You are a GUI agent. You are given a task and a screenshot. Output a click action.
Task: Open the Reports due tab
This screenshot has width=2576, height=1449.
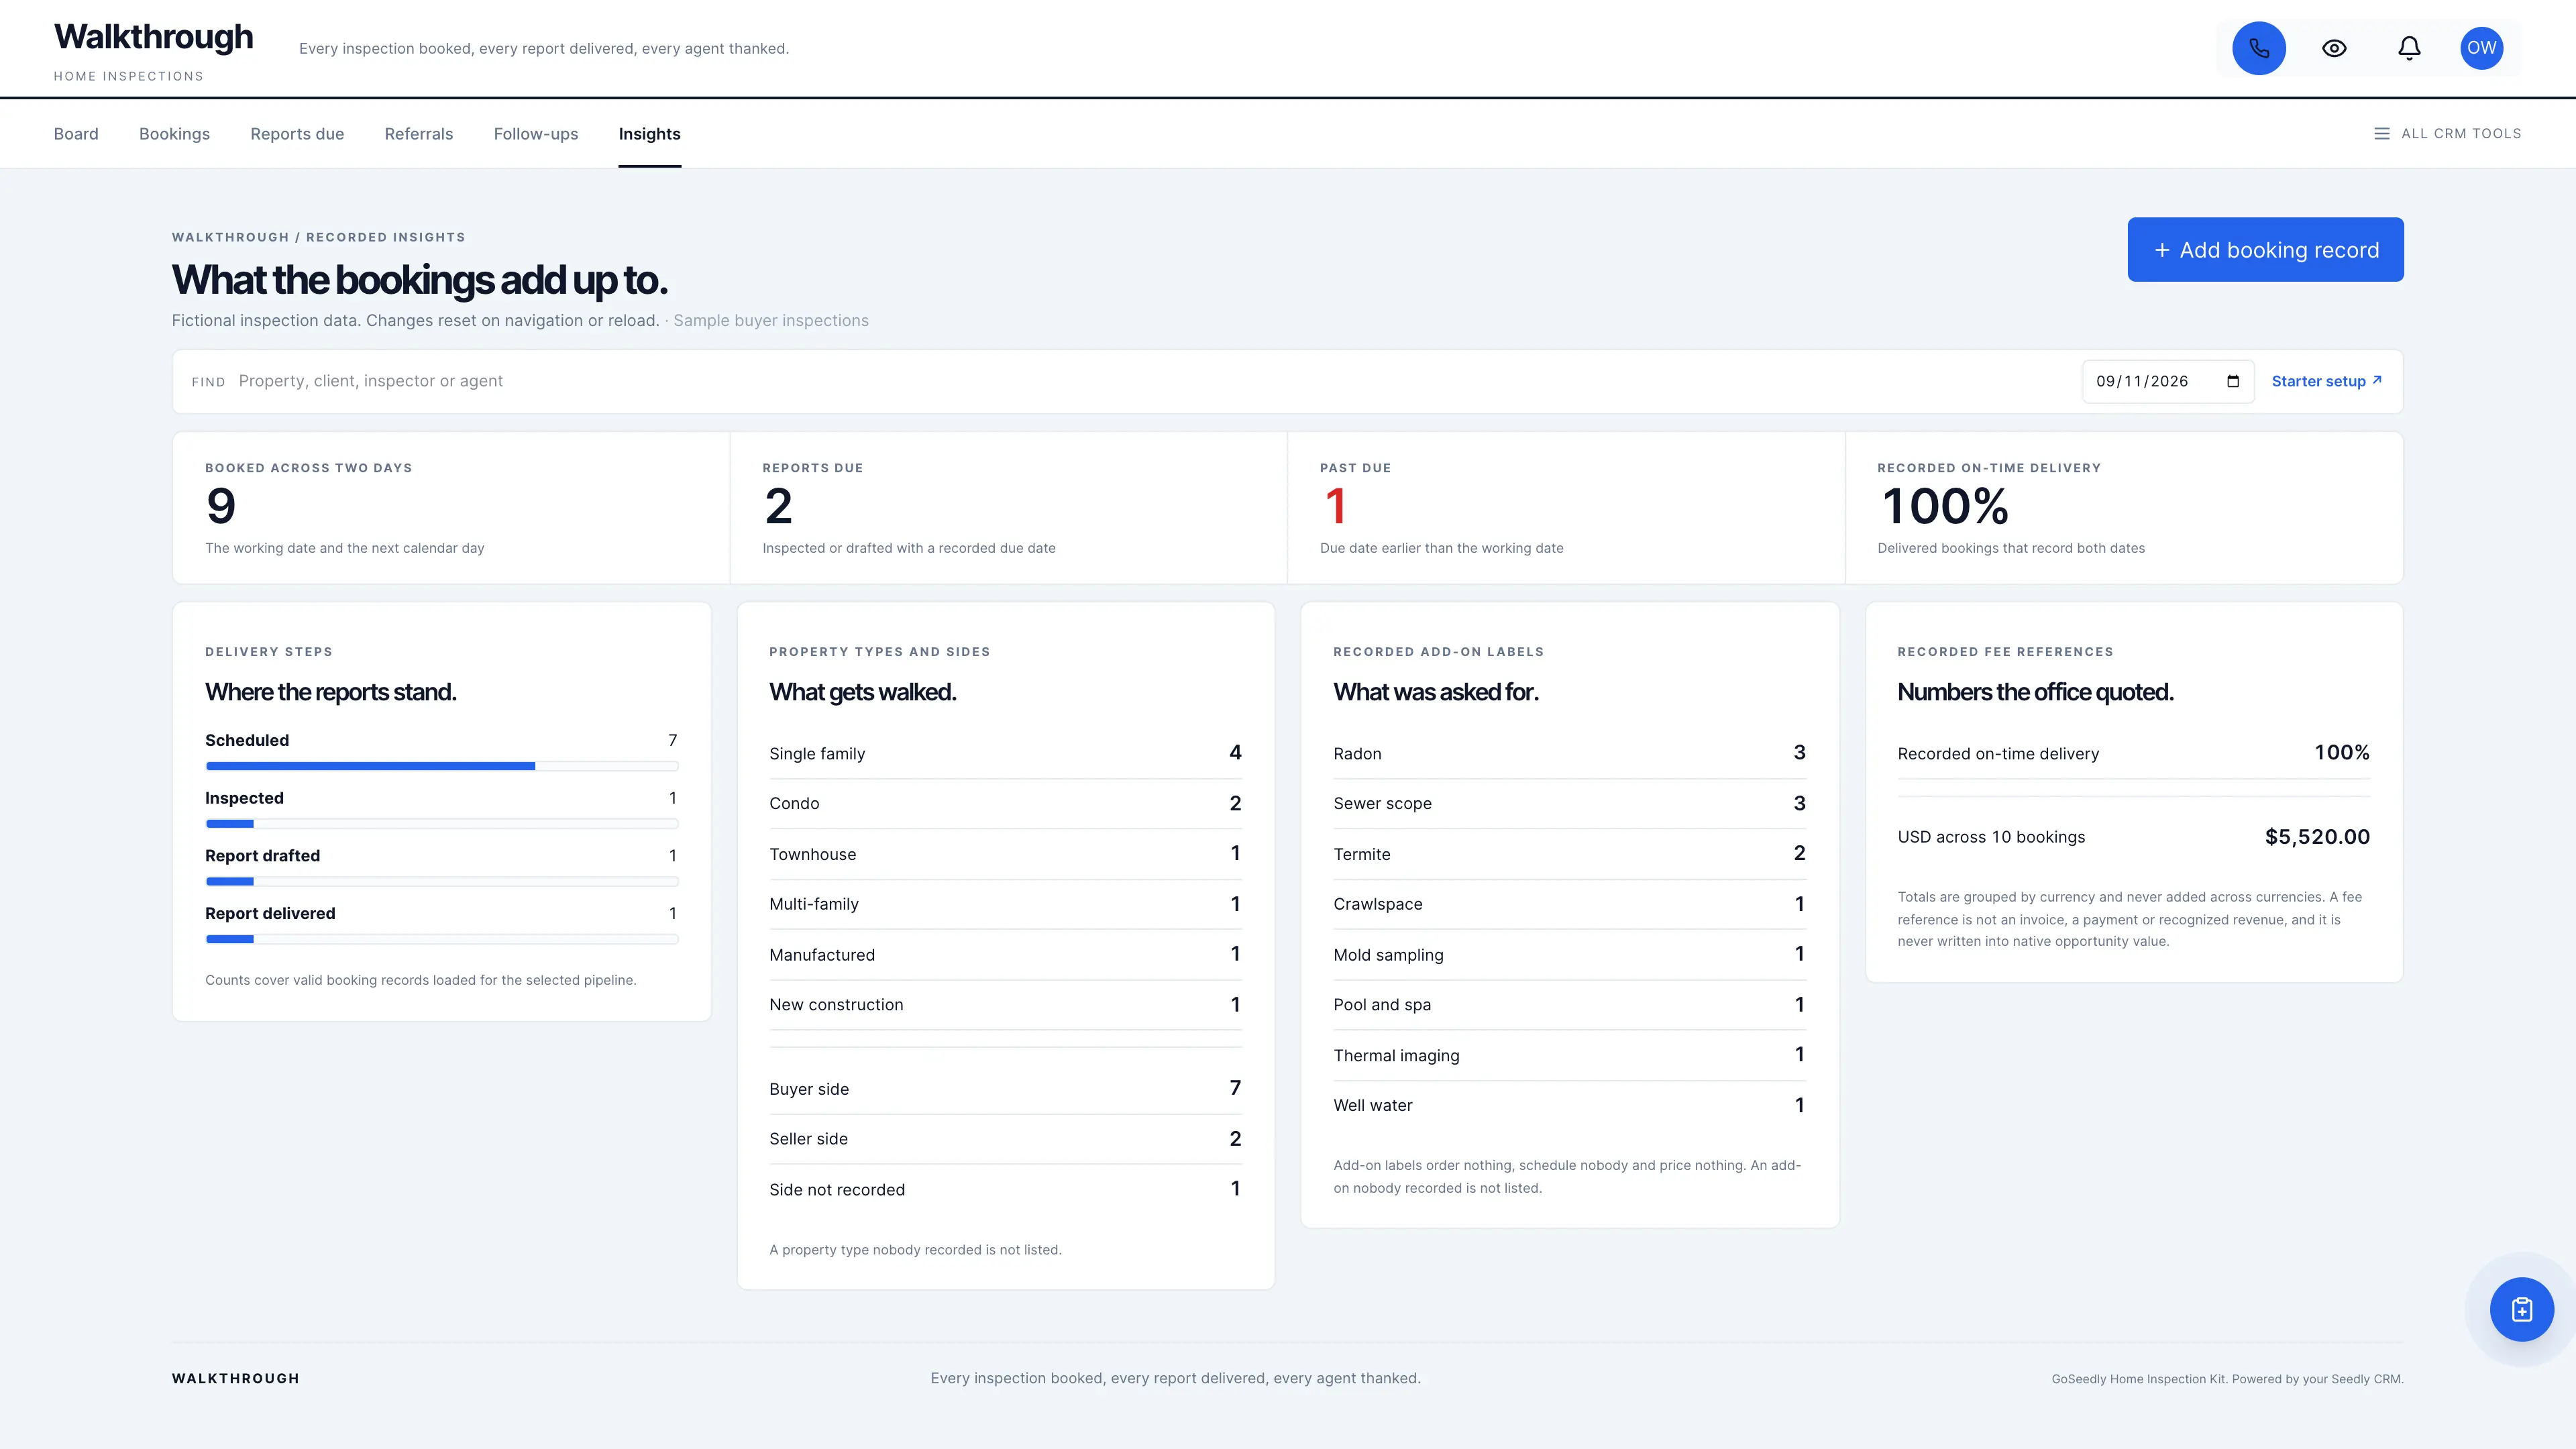[297, 134]
